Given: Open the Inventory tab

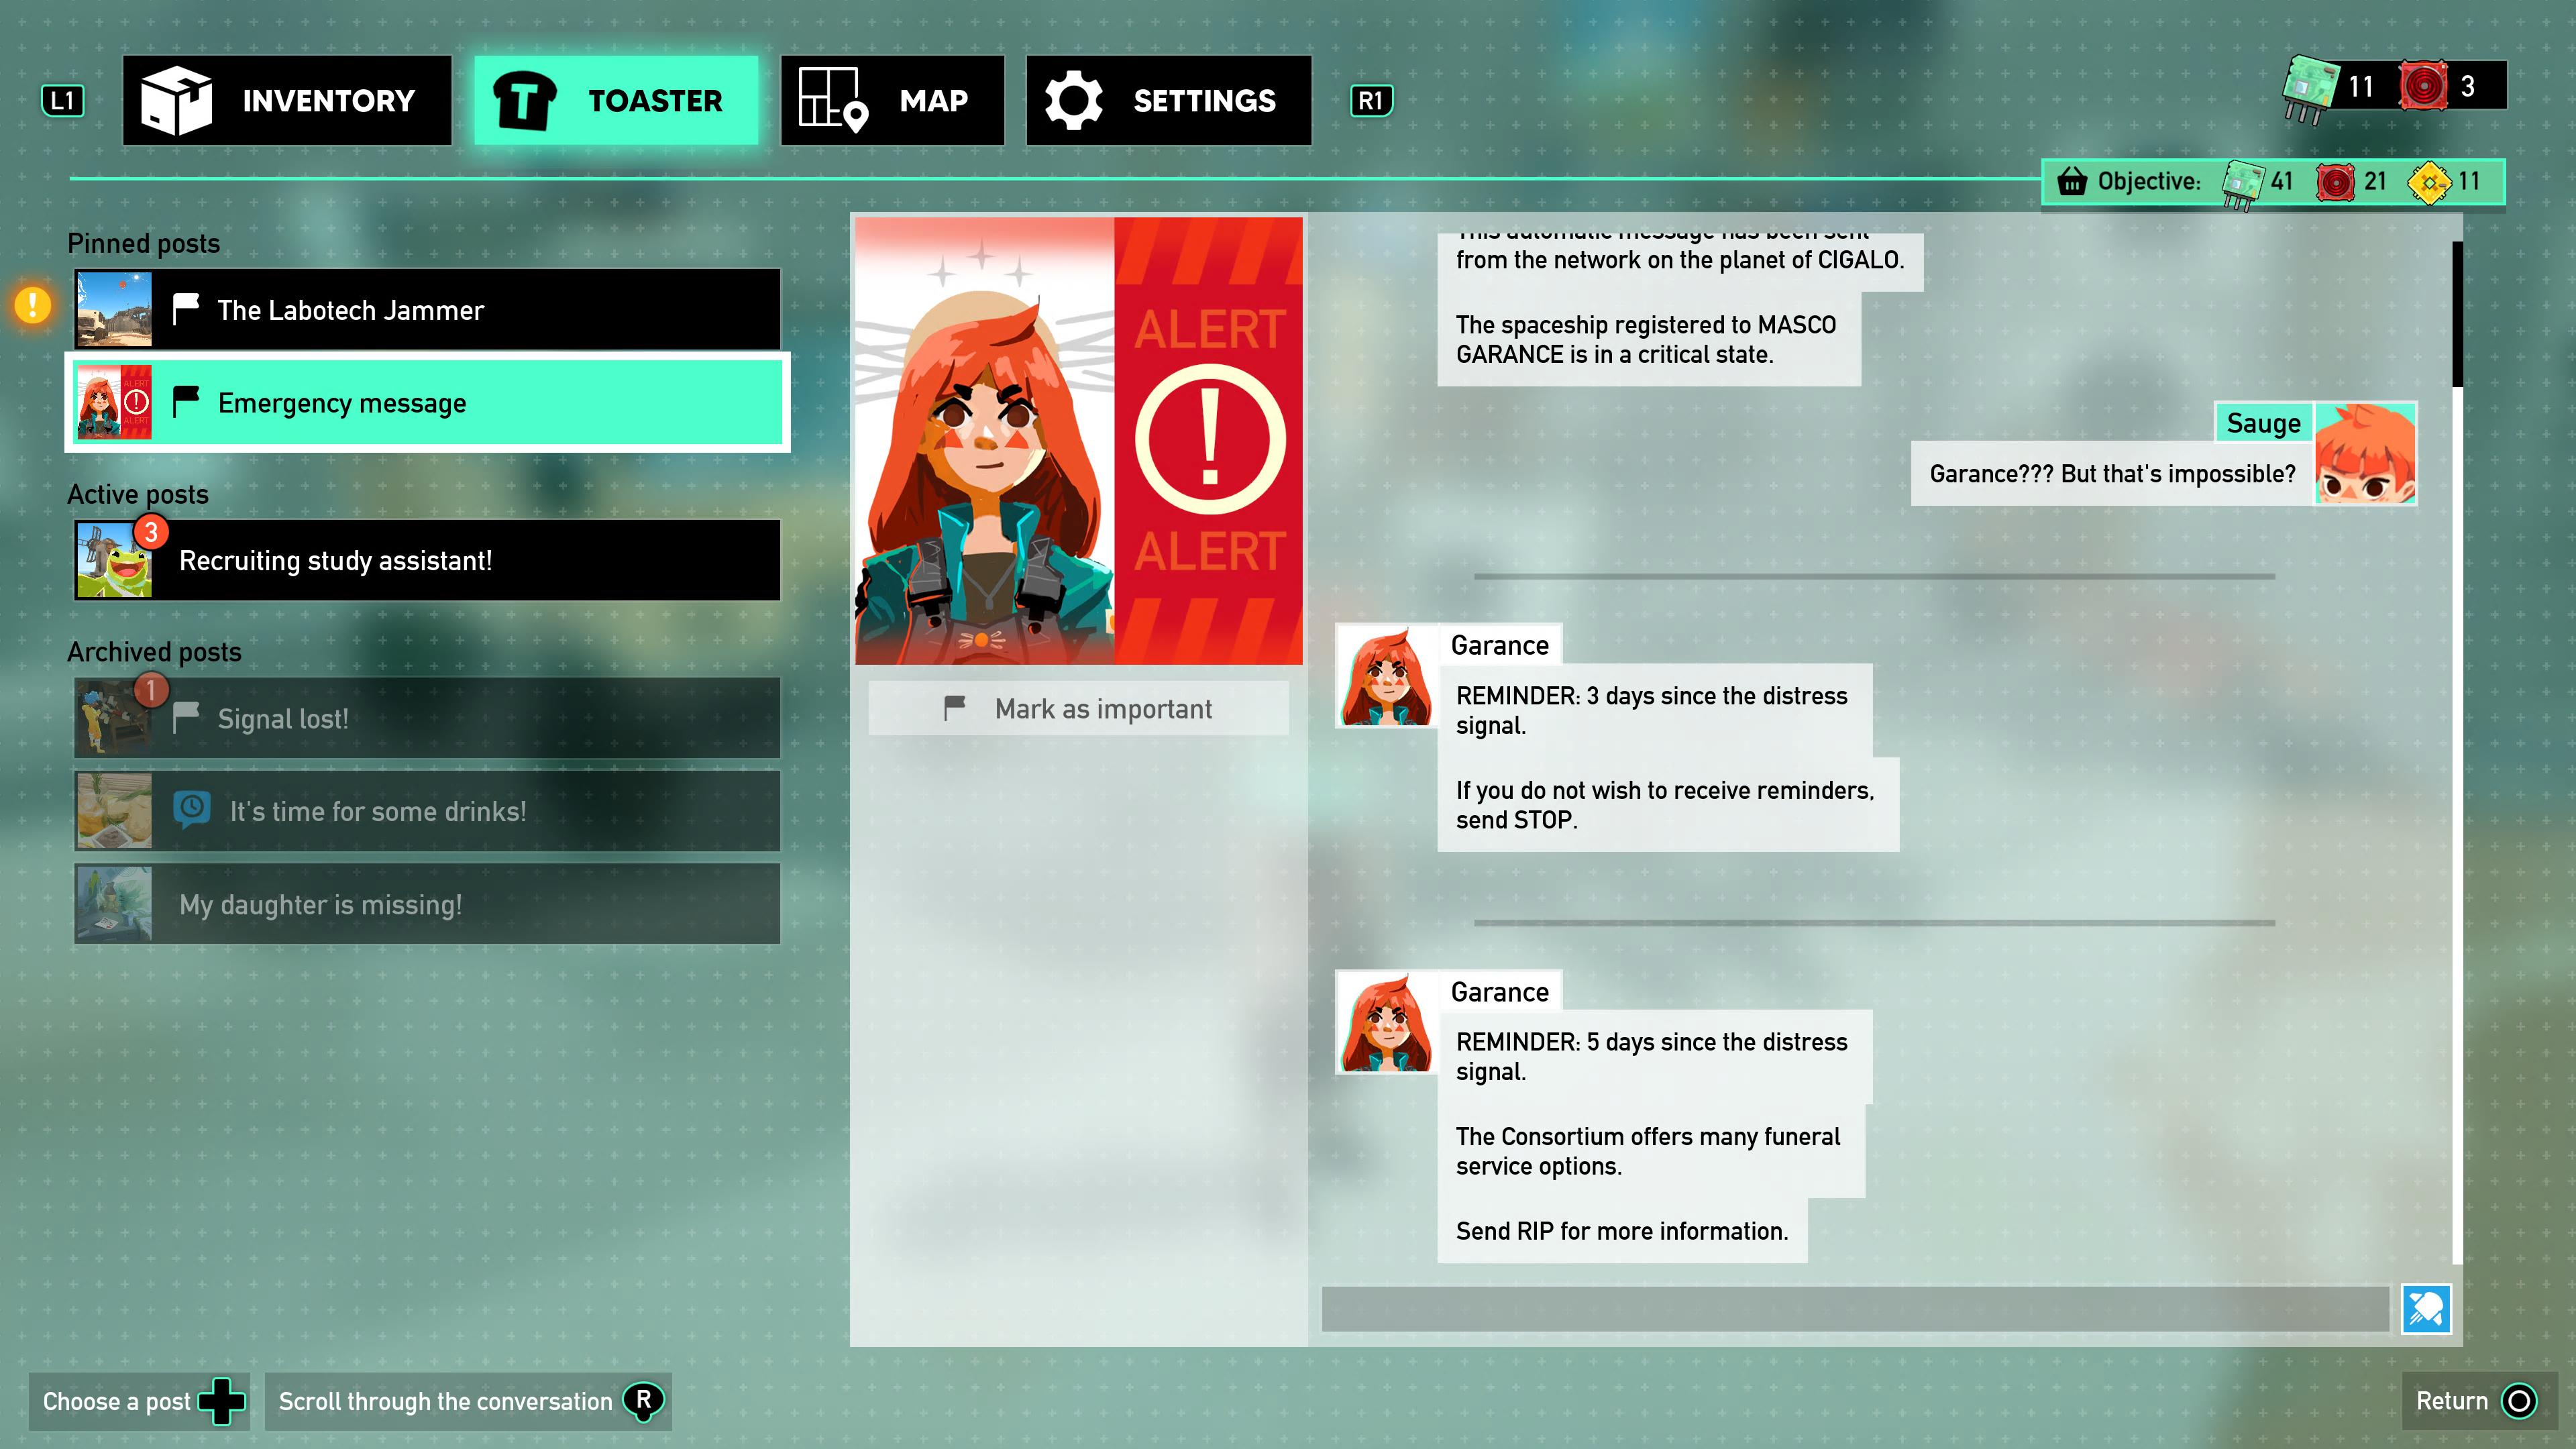Looking at the screenshot, I should (287, 100).
